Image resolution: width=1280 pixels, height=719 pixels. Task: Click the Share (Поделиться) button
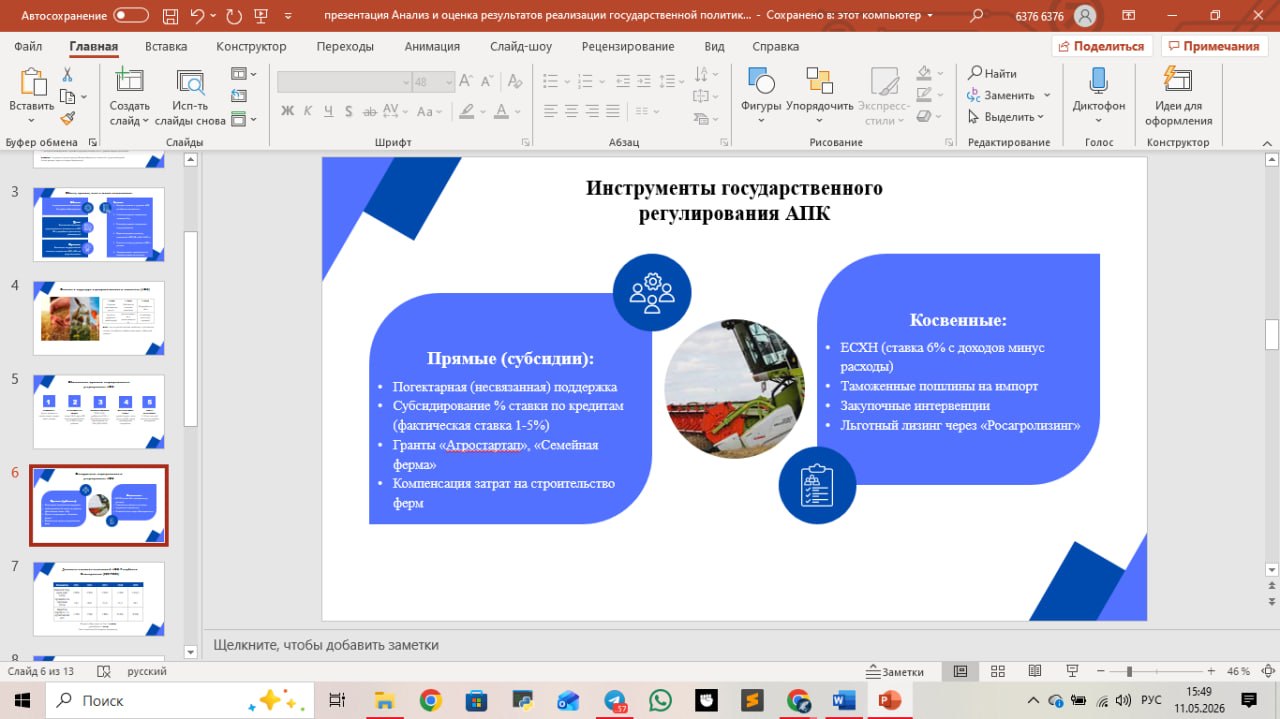pos(1102,46)
